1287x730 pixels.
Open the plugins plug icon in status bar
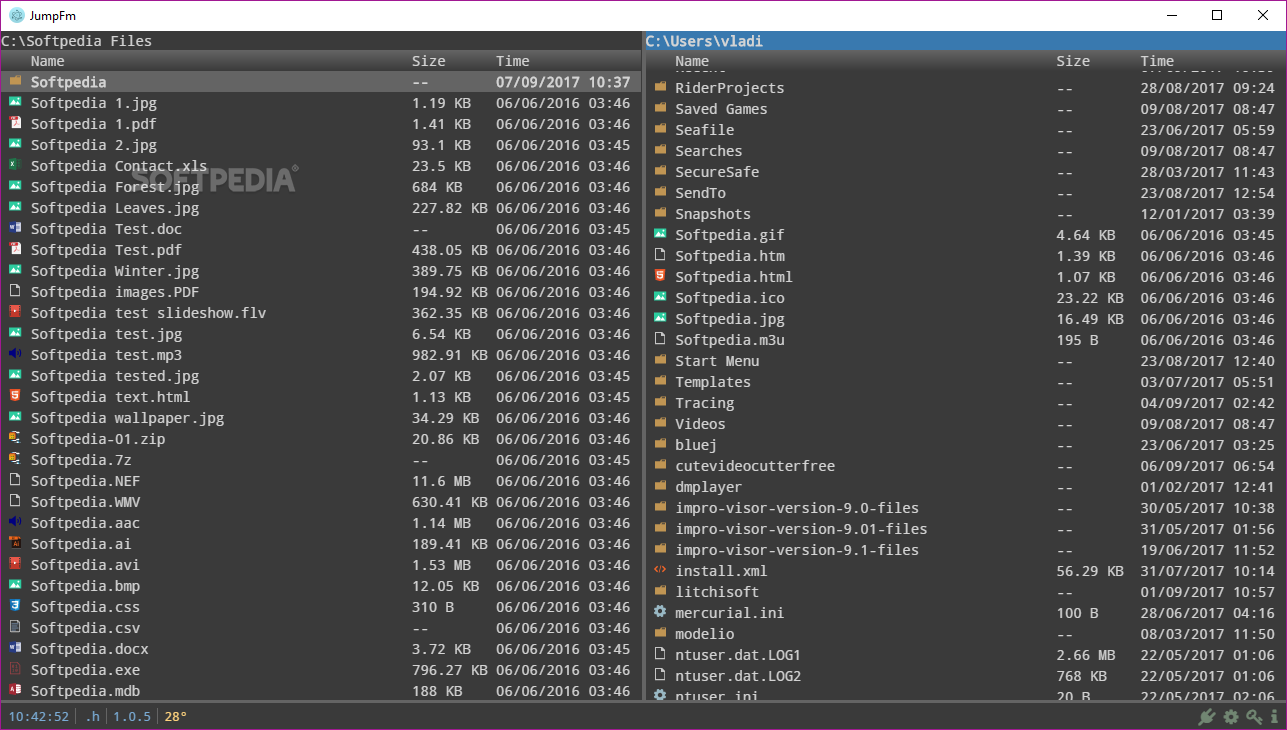pyautogui.click(x=1207, y=716)
